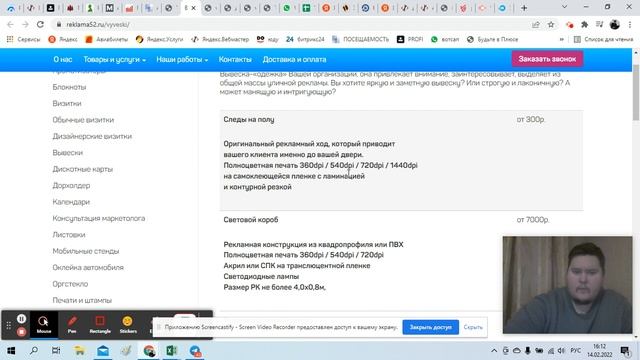Open the Авиабилеты bookmark
The width and height of the screenshot is (640, 360).
point(107,39)
